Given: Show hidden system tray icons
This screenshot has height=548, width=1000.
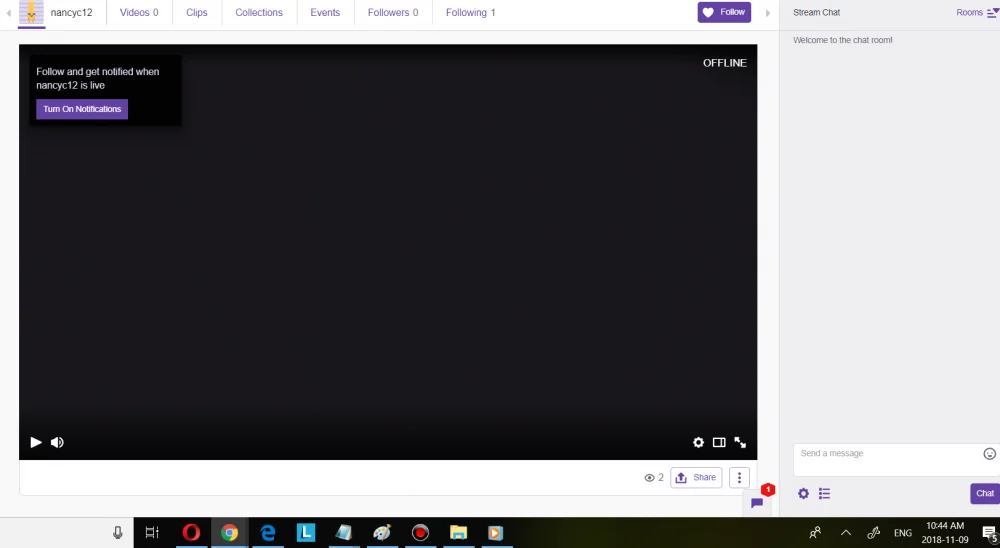Looking at the screenshot, I should coord(846,533).
